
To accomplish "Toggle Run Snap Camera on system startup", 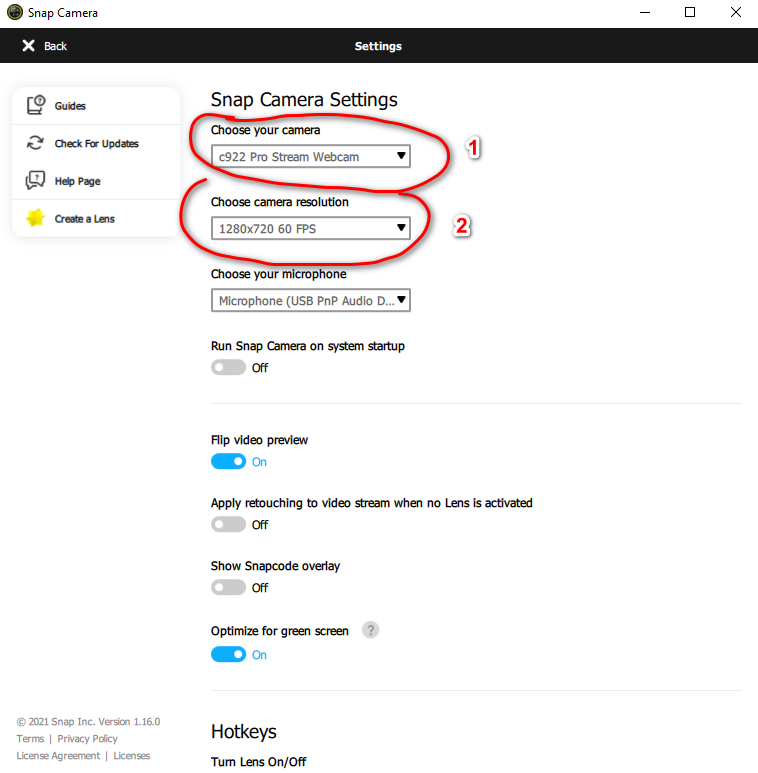I will (228, 367).
